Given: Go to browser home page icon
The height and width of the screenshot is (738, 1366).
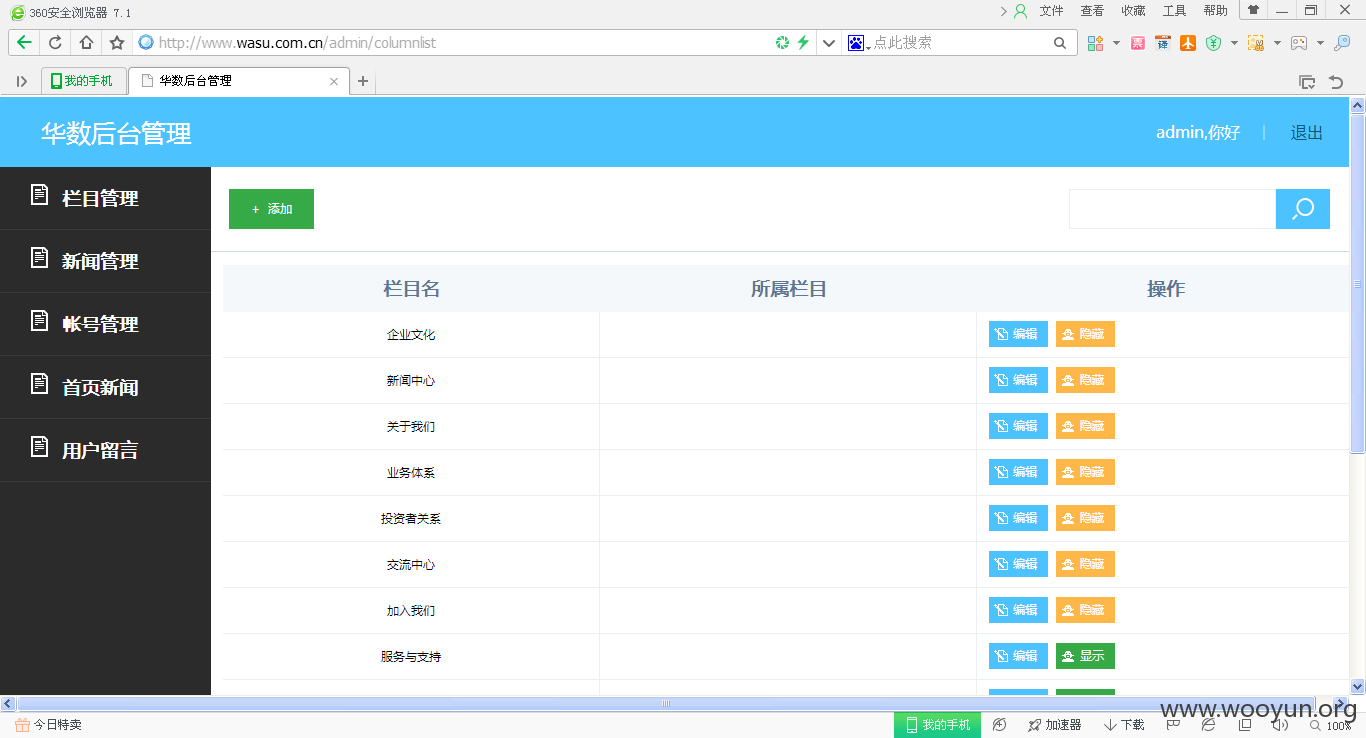Looking at the screenshot, I should pos(86,43).
